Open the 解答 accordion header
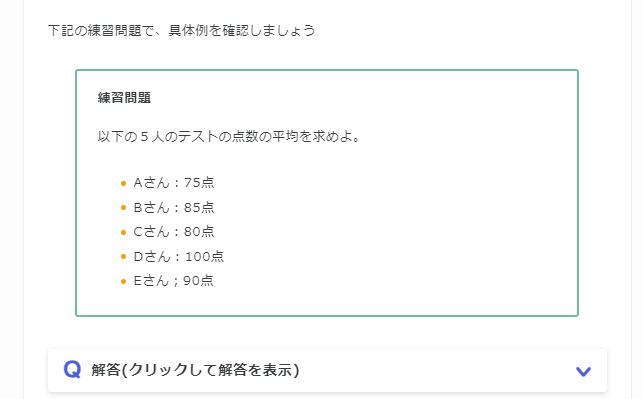643x399 pixels. [x=327, y=370]
